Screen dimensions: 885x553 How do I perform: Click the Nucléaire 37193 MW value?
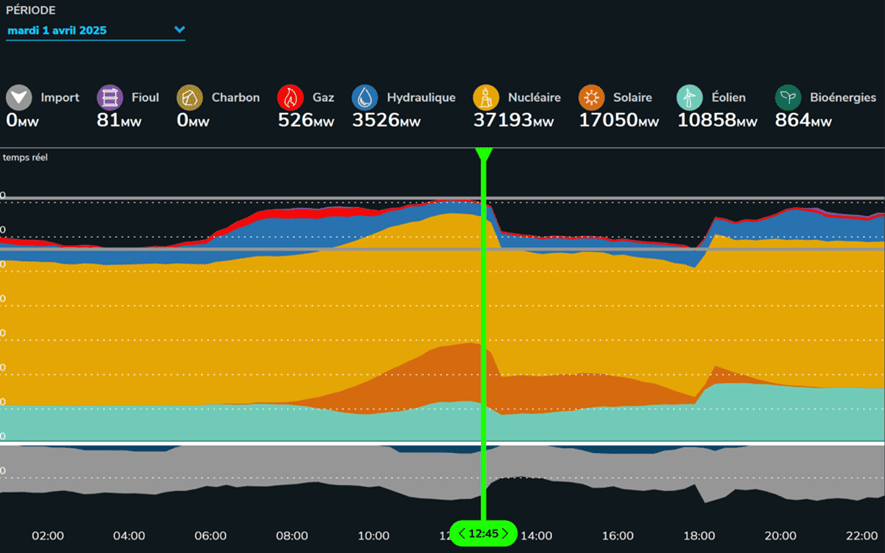coord(513,121)
